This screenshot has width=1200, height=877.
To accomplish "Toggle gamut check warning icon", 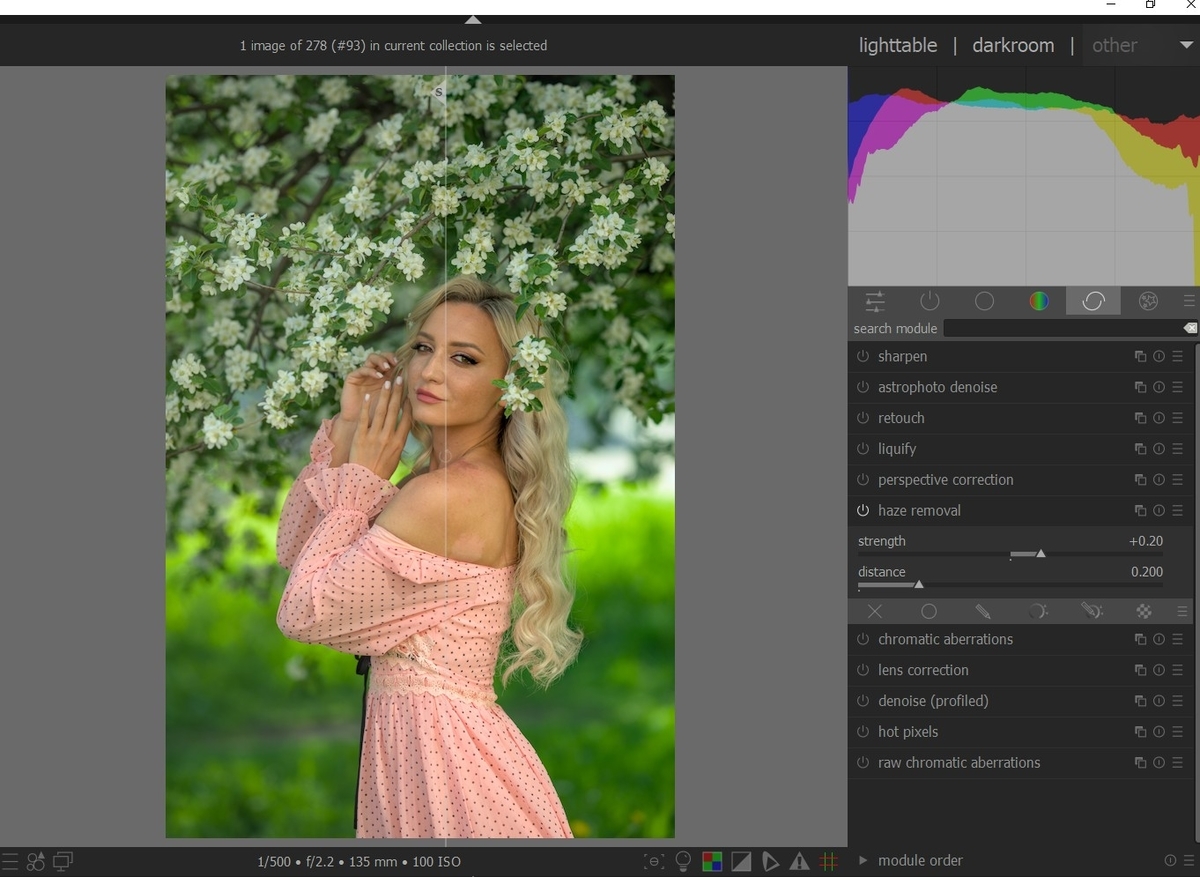I will pos(800,861).
